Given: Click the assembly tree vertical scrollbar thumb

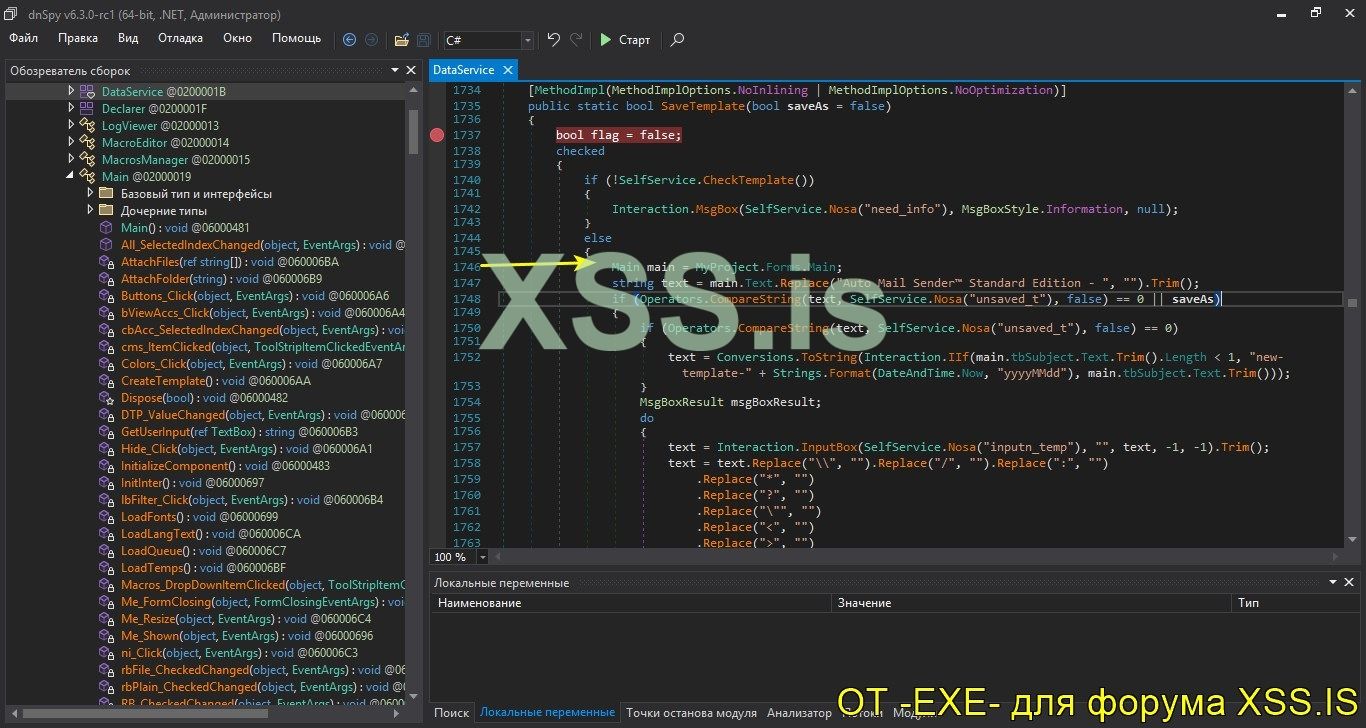Looking at the screenshot, I should pos(413,131).
